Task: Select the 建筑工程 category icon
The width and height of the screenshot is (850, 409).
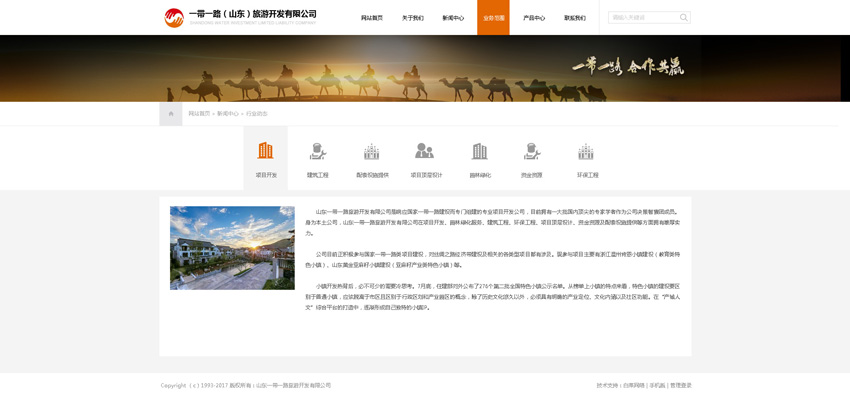Action: pos(318,152)
